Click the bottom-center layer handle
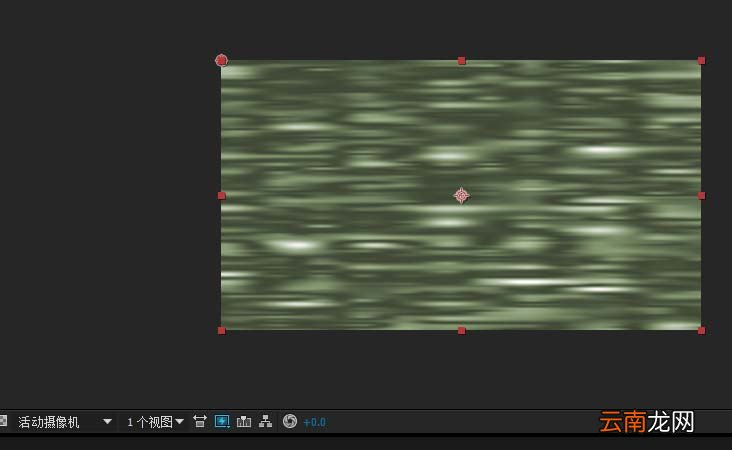Viewport: 732px width, 450px height. coord(462,330)
